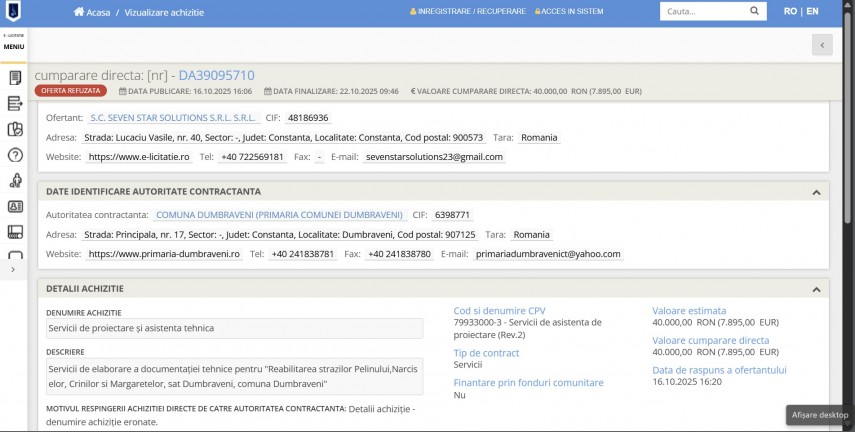Switch language to EN
The width and height of the screenshot is (855, 432).
[x=812, y=12]
